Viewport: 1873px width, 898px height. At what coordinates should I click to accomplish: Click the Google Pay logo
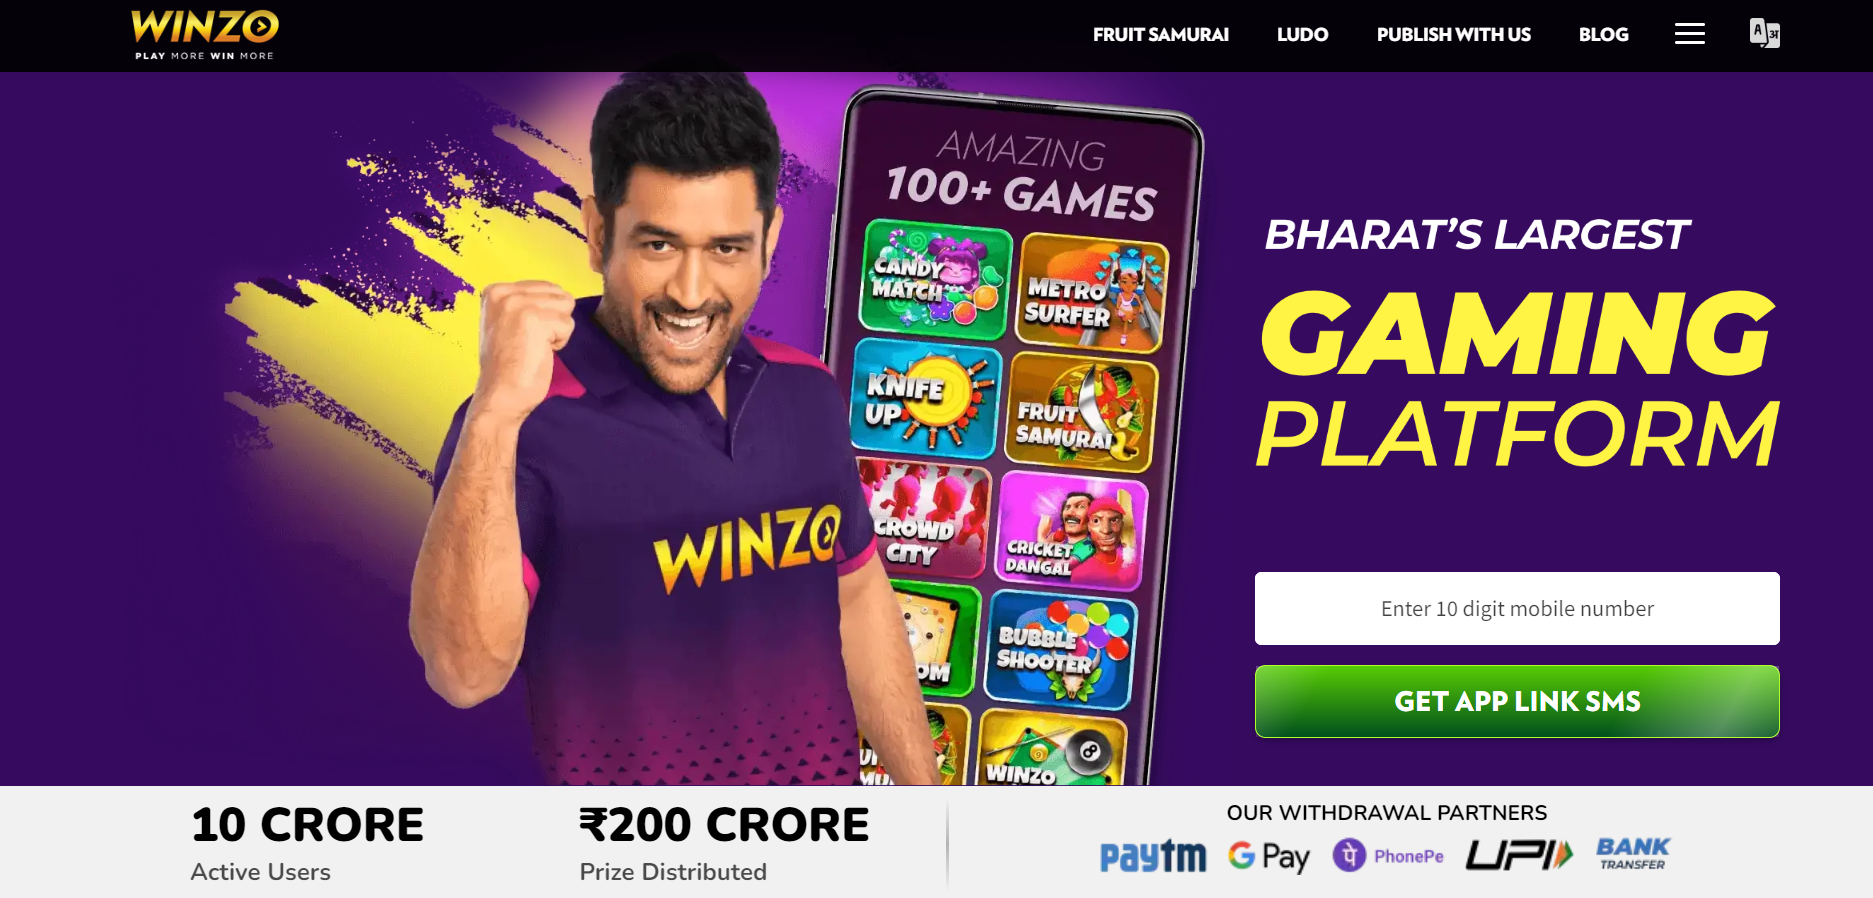[1269, 856]
